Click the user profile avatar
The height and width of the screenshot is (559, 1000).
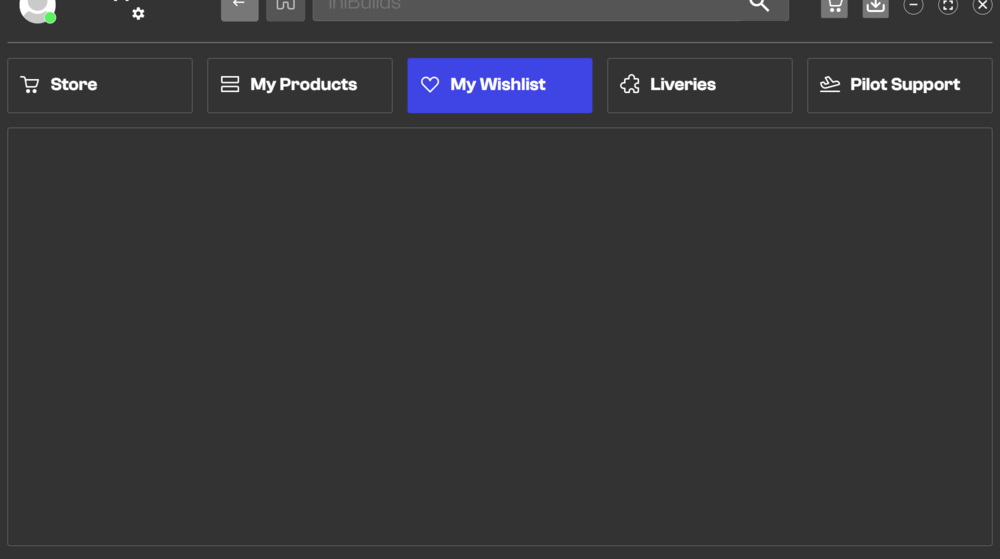click(x=37, y=8)
